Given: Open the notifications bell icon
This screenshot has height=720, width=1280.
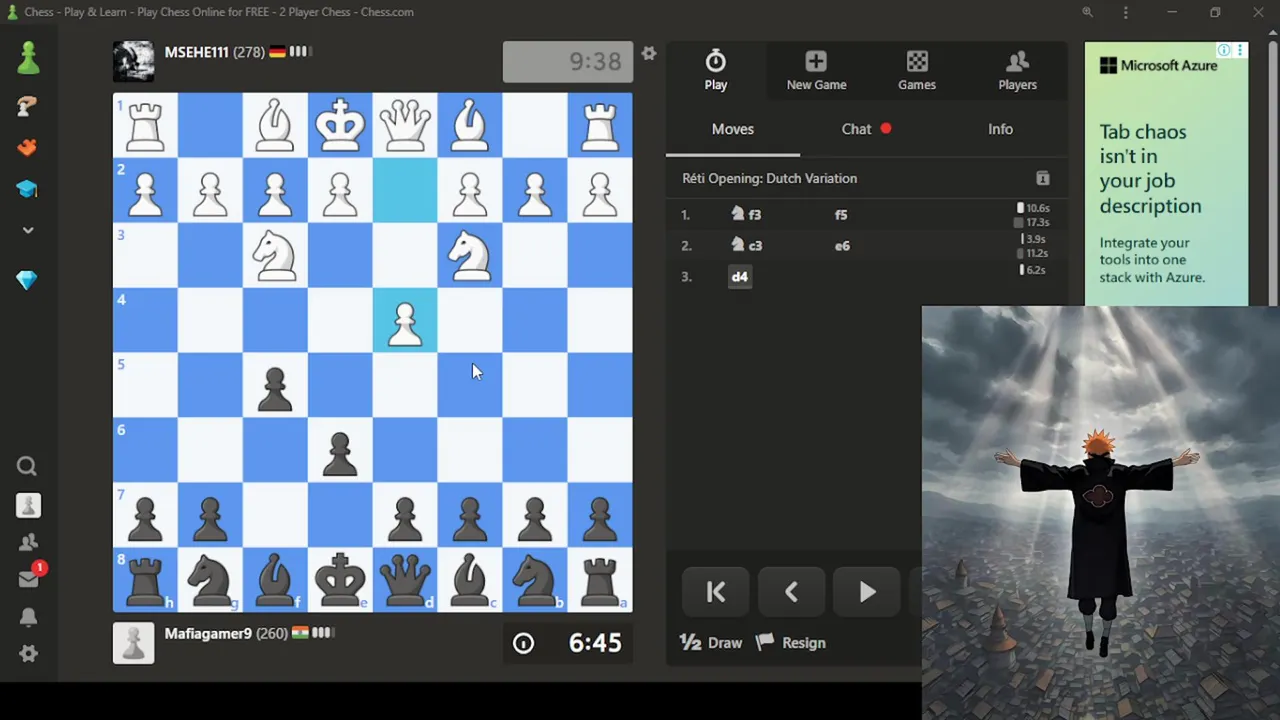Looking at the screenshot, I should [x=28, y=616].
